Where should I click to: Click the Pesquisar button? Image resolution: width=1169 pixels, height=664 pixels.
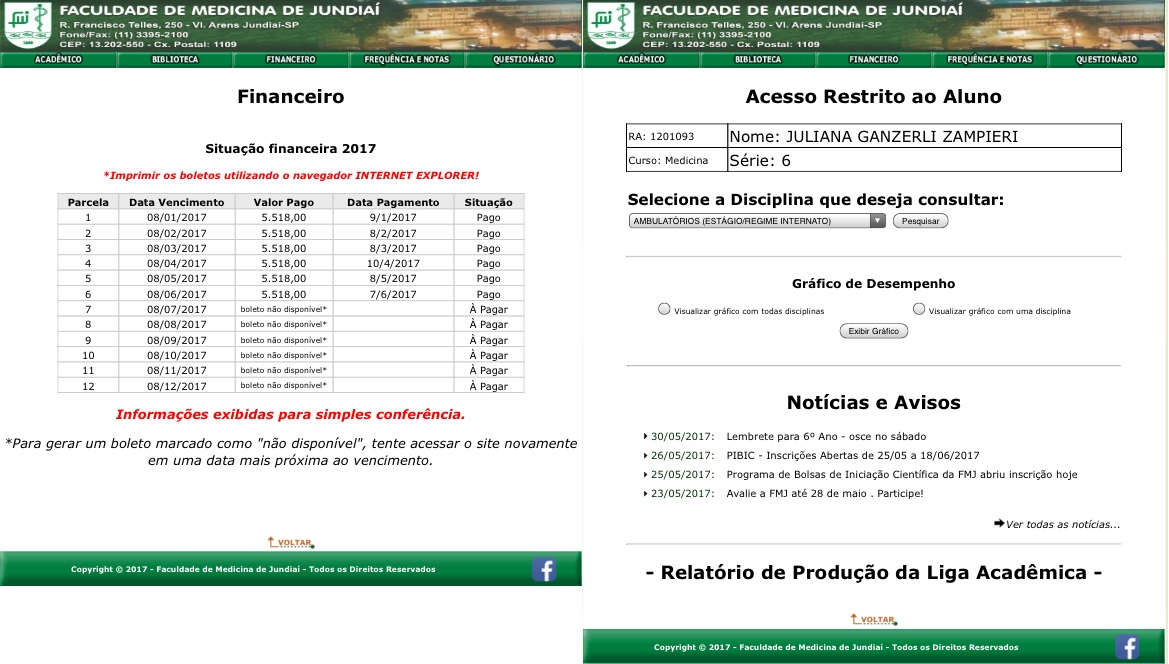[x=920, y=221]
